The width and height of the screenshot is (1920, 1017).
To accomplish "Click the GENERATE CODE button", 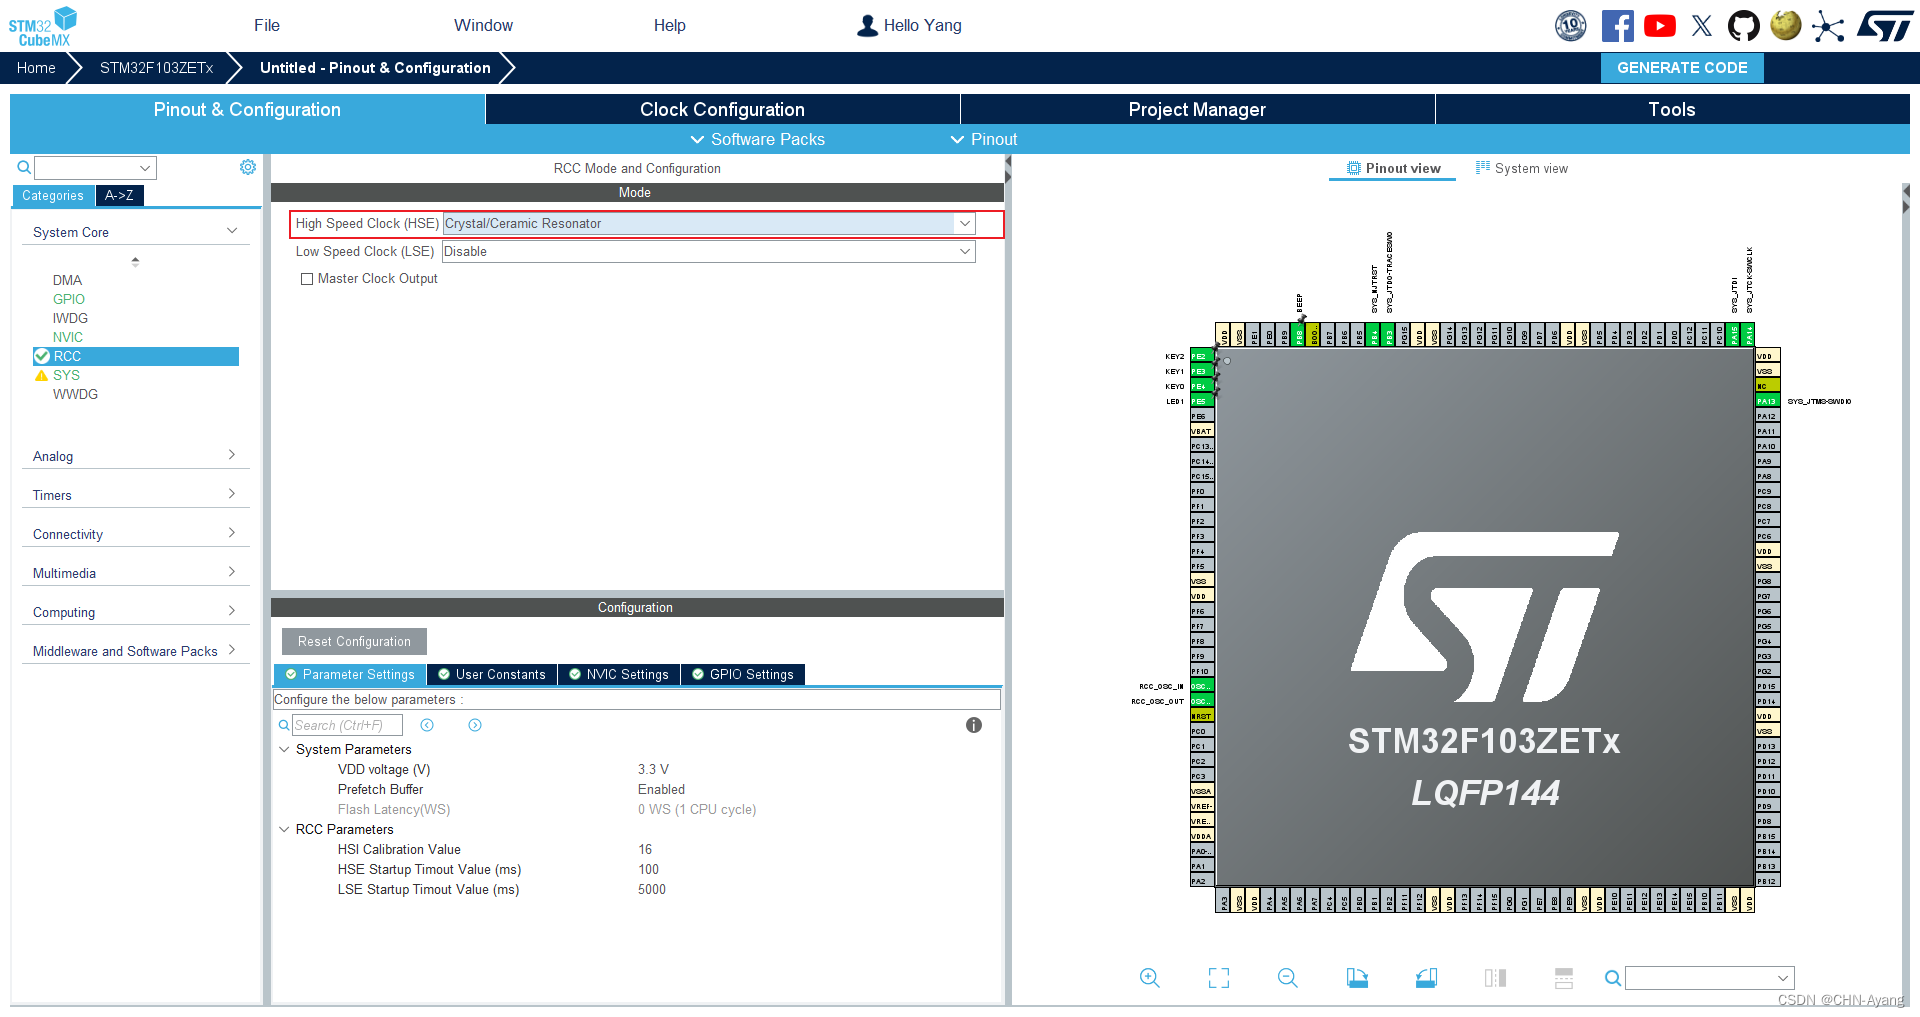I will coord(1682,68).
